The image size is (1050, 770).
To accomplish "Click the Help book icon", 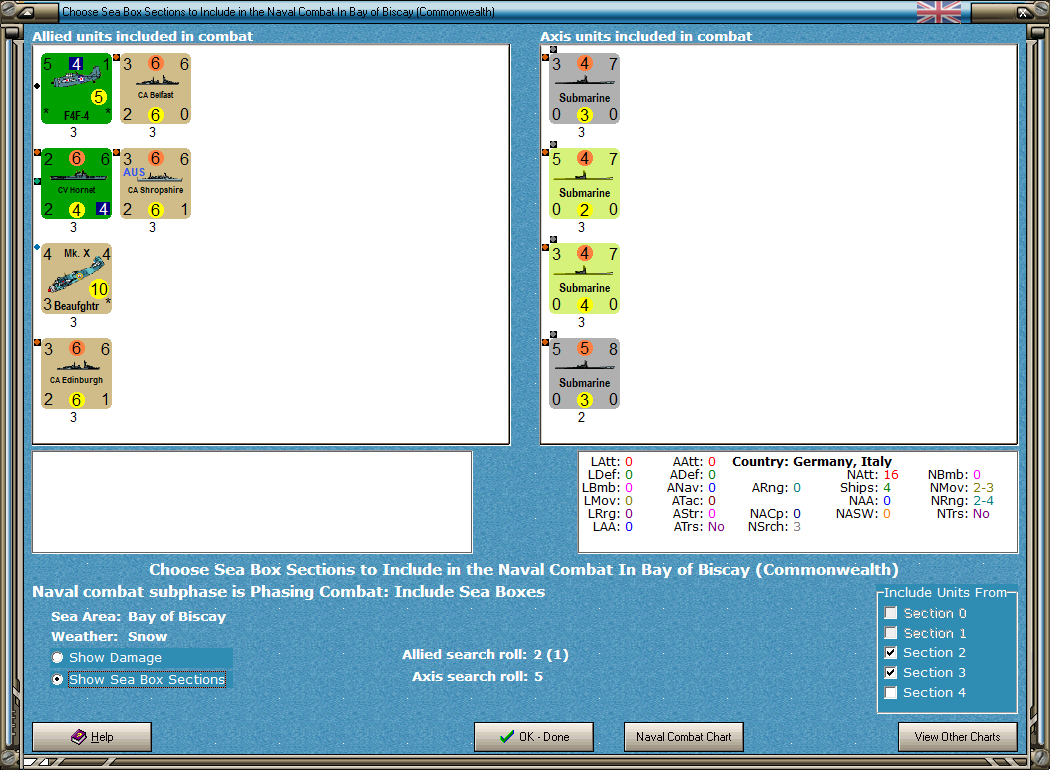I will 78,737.
